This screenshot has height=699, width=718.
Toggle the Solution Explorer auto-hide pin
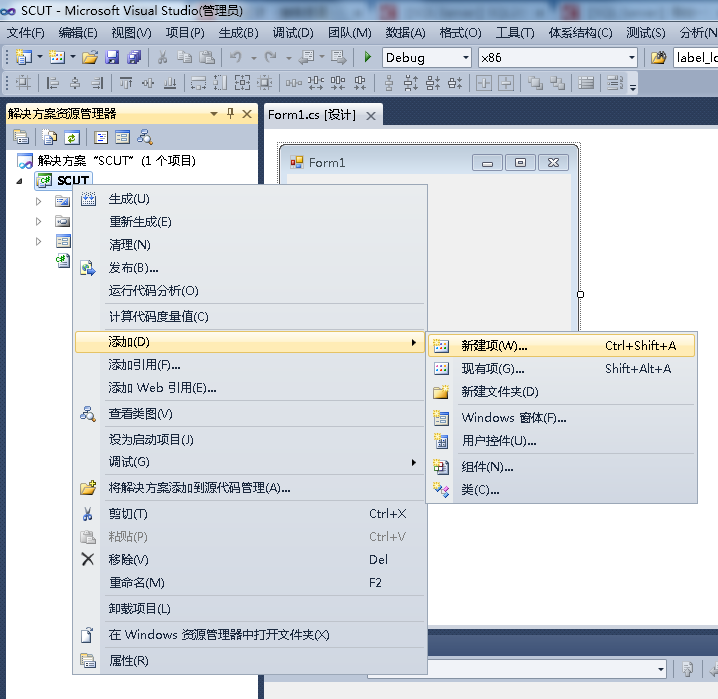(230, 114)
